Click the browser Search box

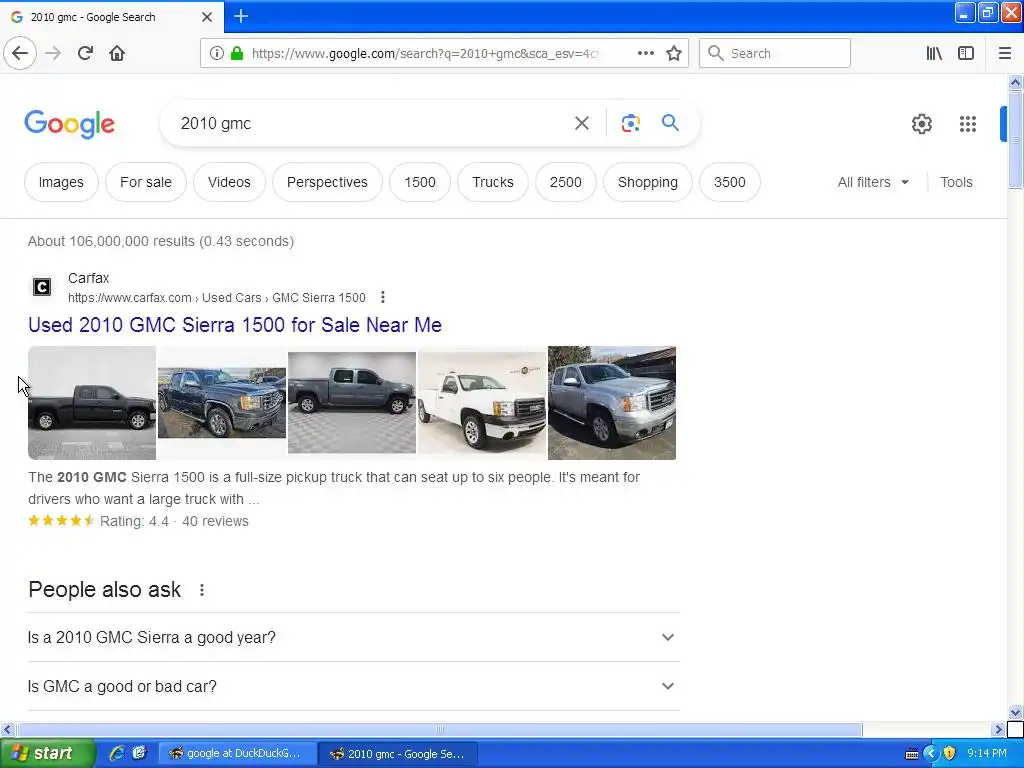775,54
